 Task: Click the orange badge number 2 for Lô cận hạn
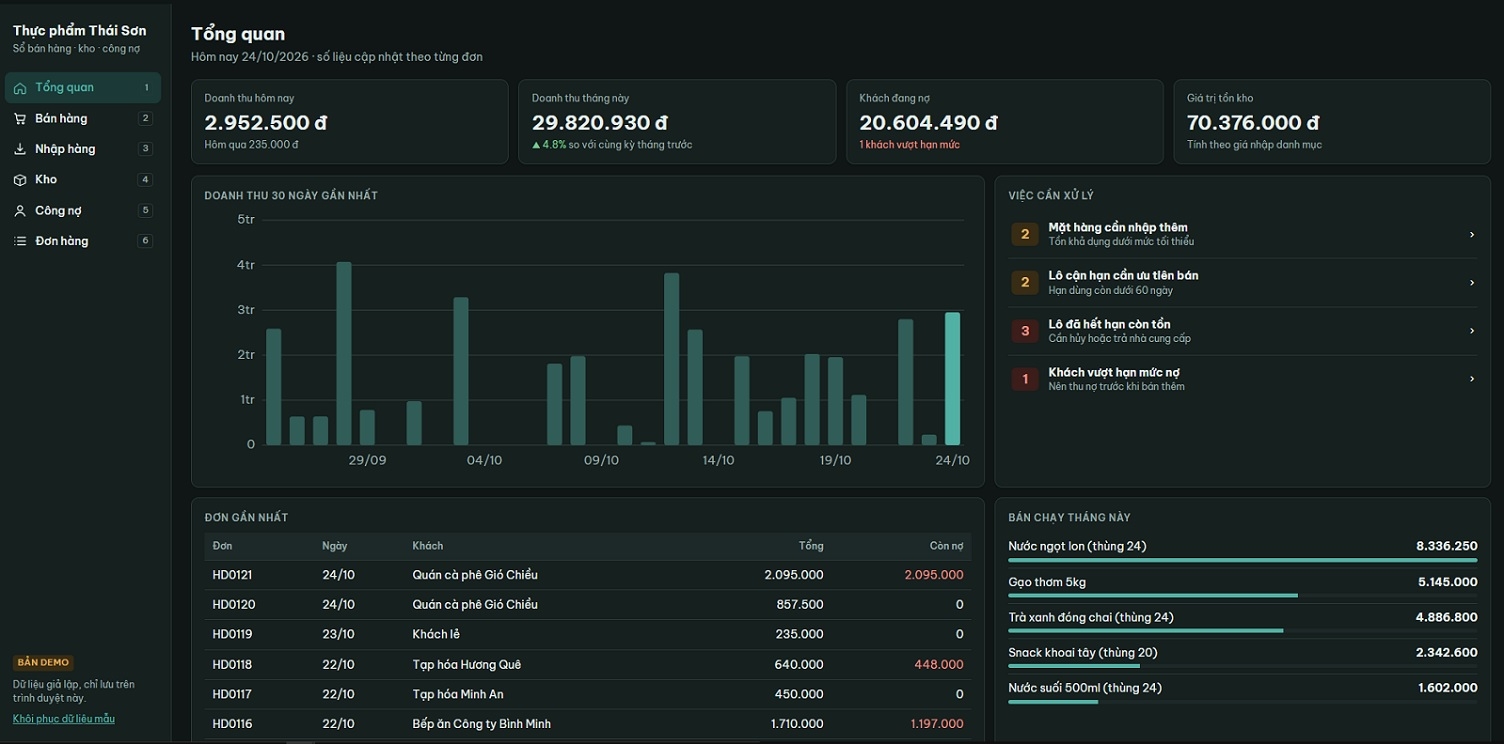(x=1025, y=283)
